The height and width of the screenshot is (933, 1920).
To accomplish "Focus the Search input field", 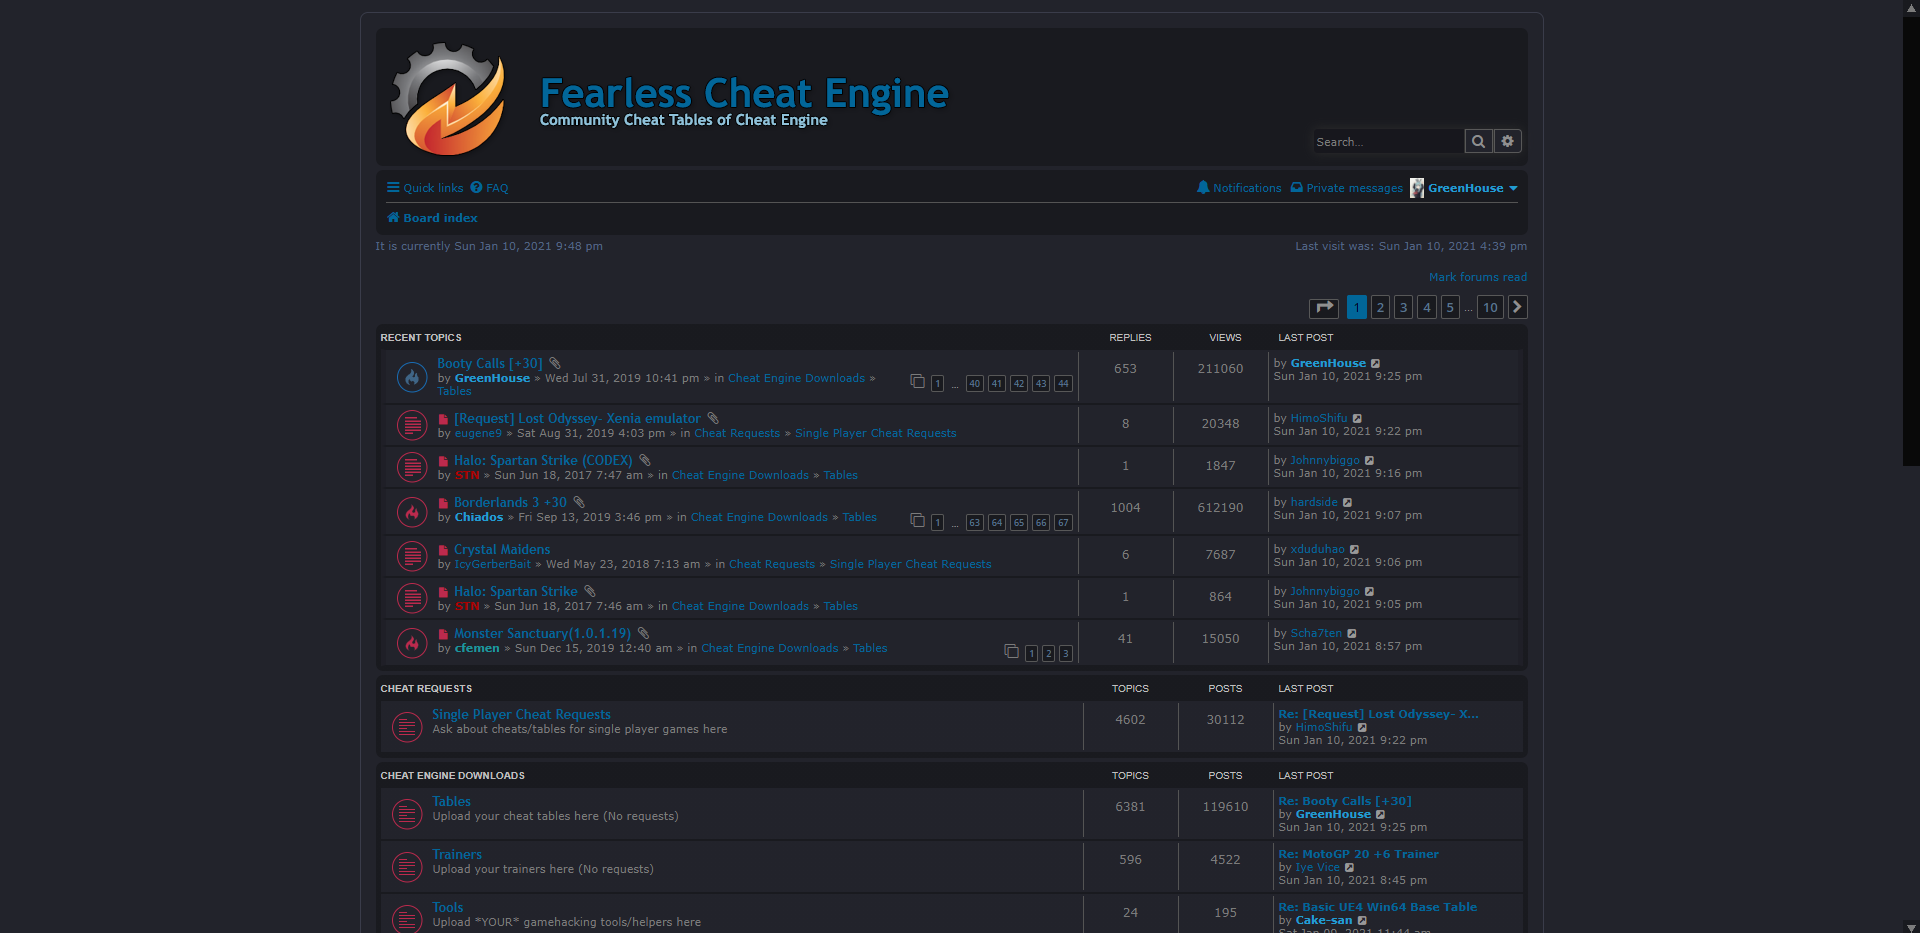I will 1388,142.
